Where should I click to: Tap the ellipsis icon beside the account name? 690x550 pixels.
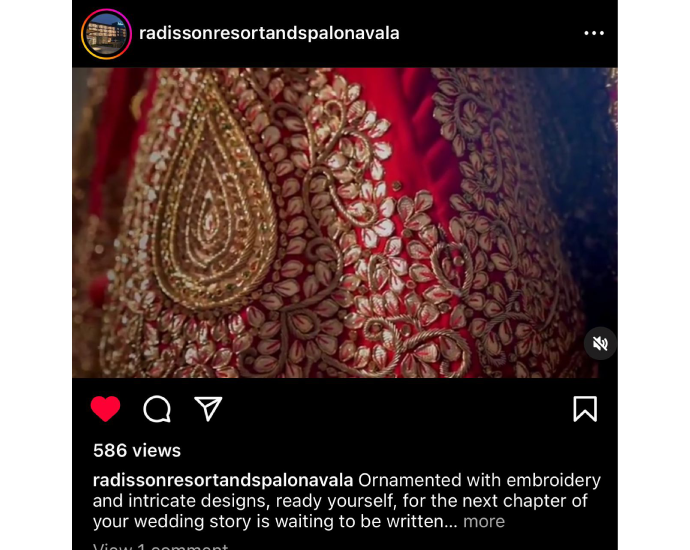594,33
